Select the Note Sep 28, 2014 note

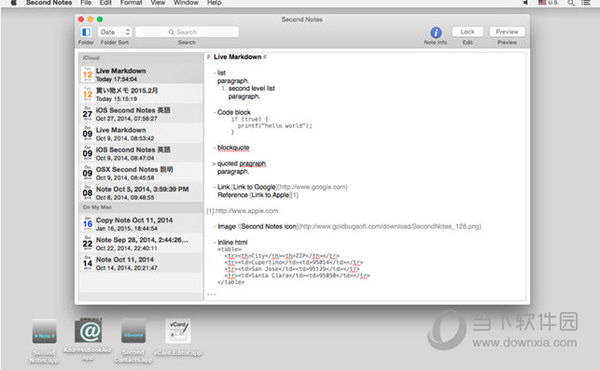coord(141,243)
